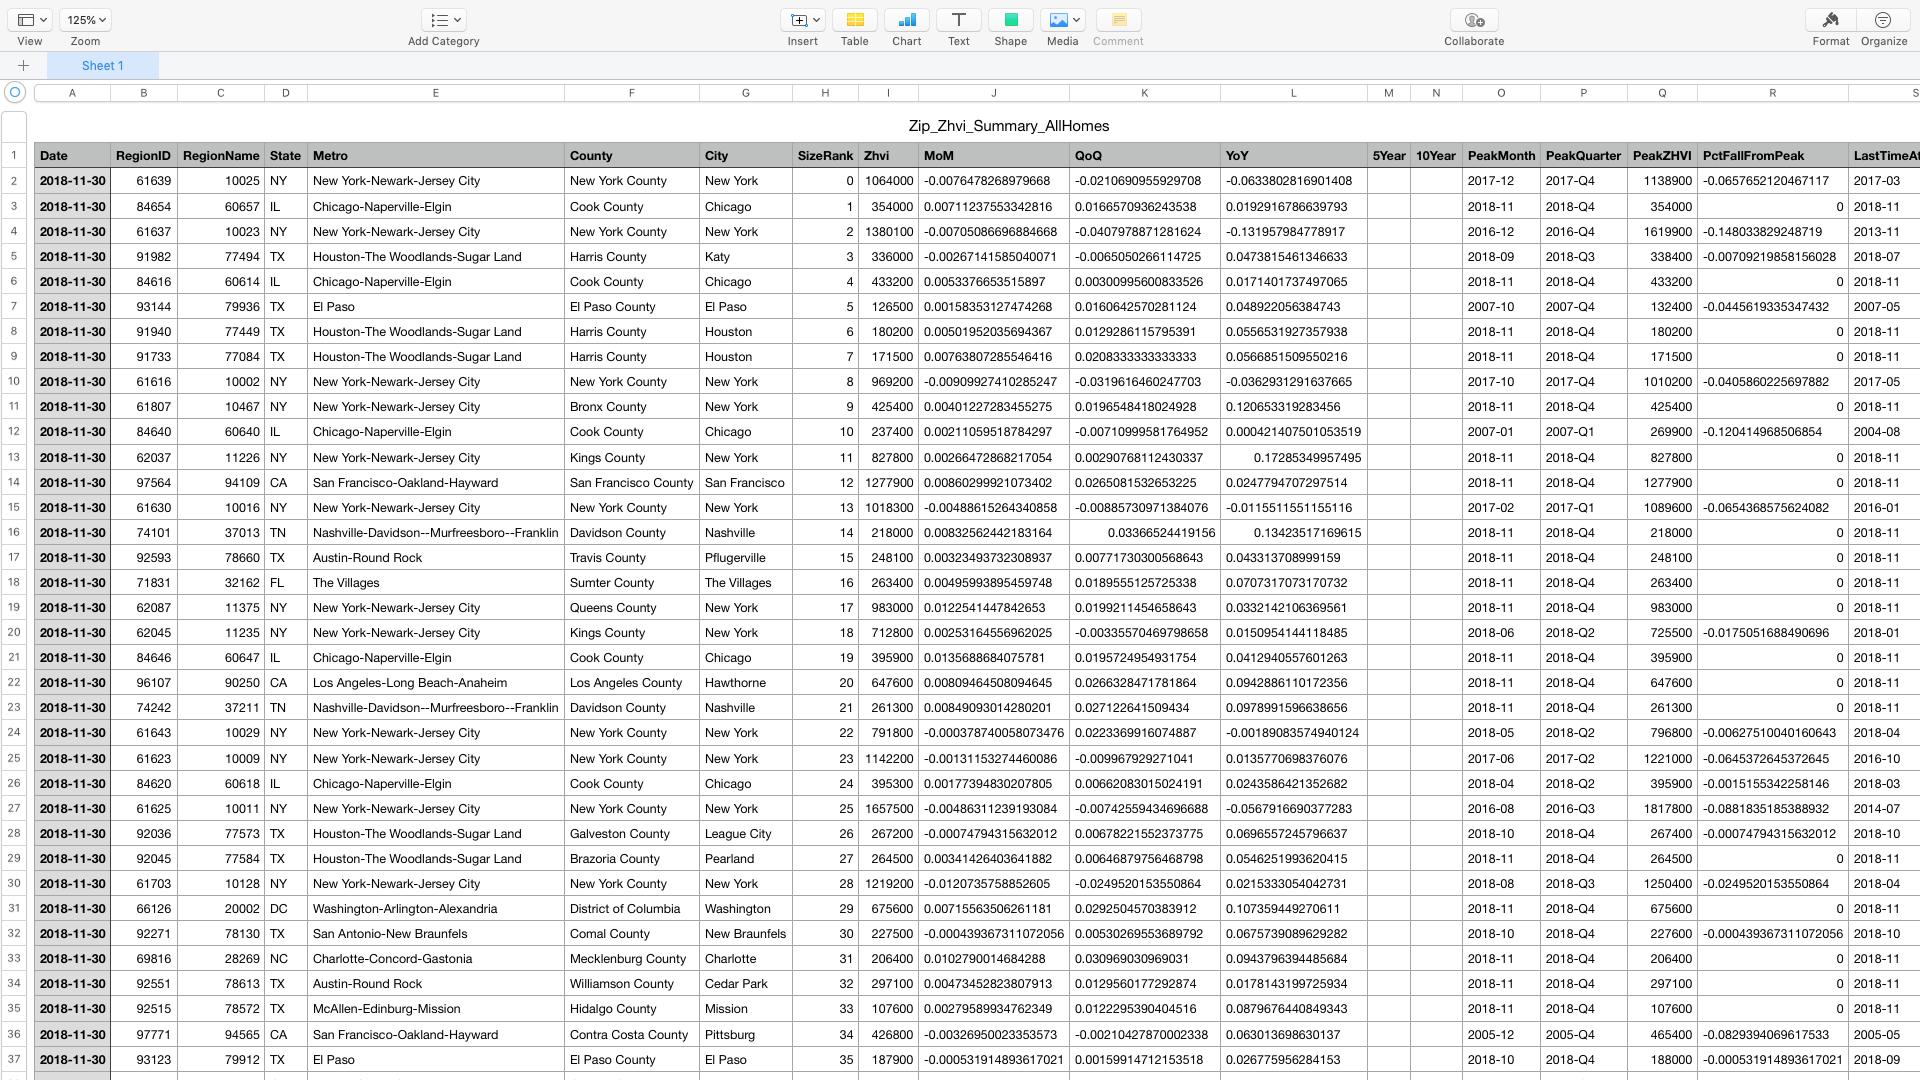The height and width of the screenshot is (1080, 1920).
Task: Select the entire table via circle handle
Action: pyautogui.click(x=15, y=92)
